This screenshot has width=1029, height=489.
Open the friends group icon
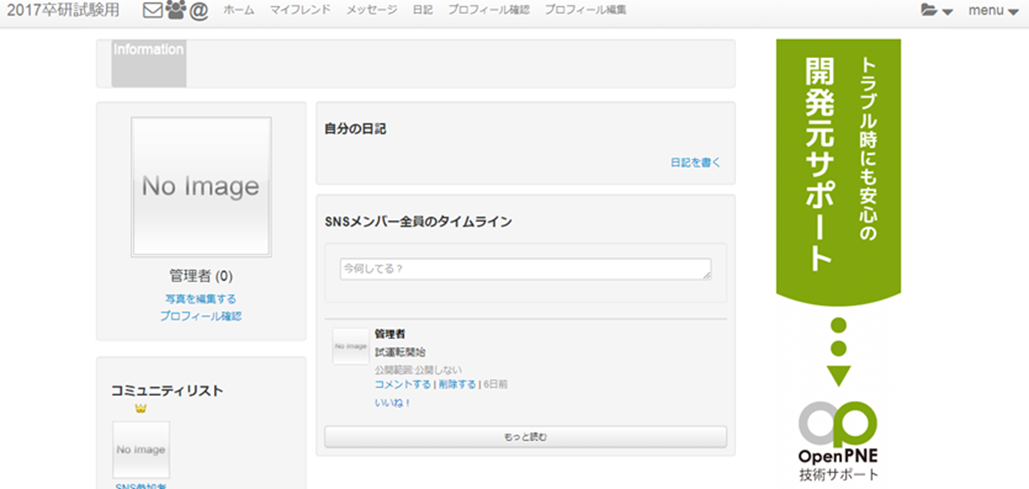point(176,11)
